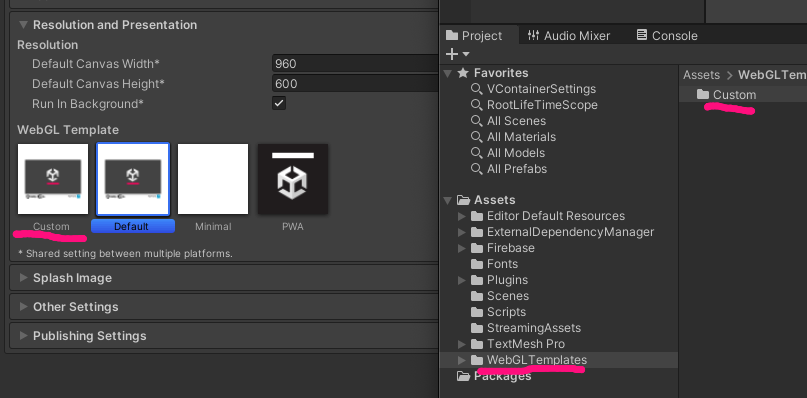Click the Scripts folder name
The image size is (807, 398).
click(x=506, y=312)
